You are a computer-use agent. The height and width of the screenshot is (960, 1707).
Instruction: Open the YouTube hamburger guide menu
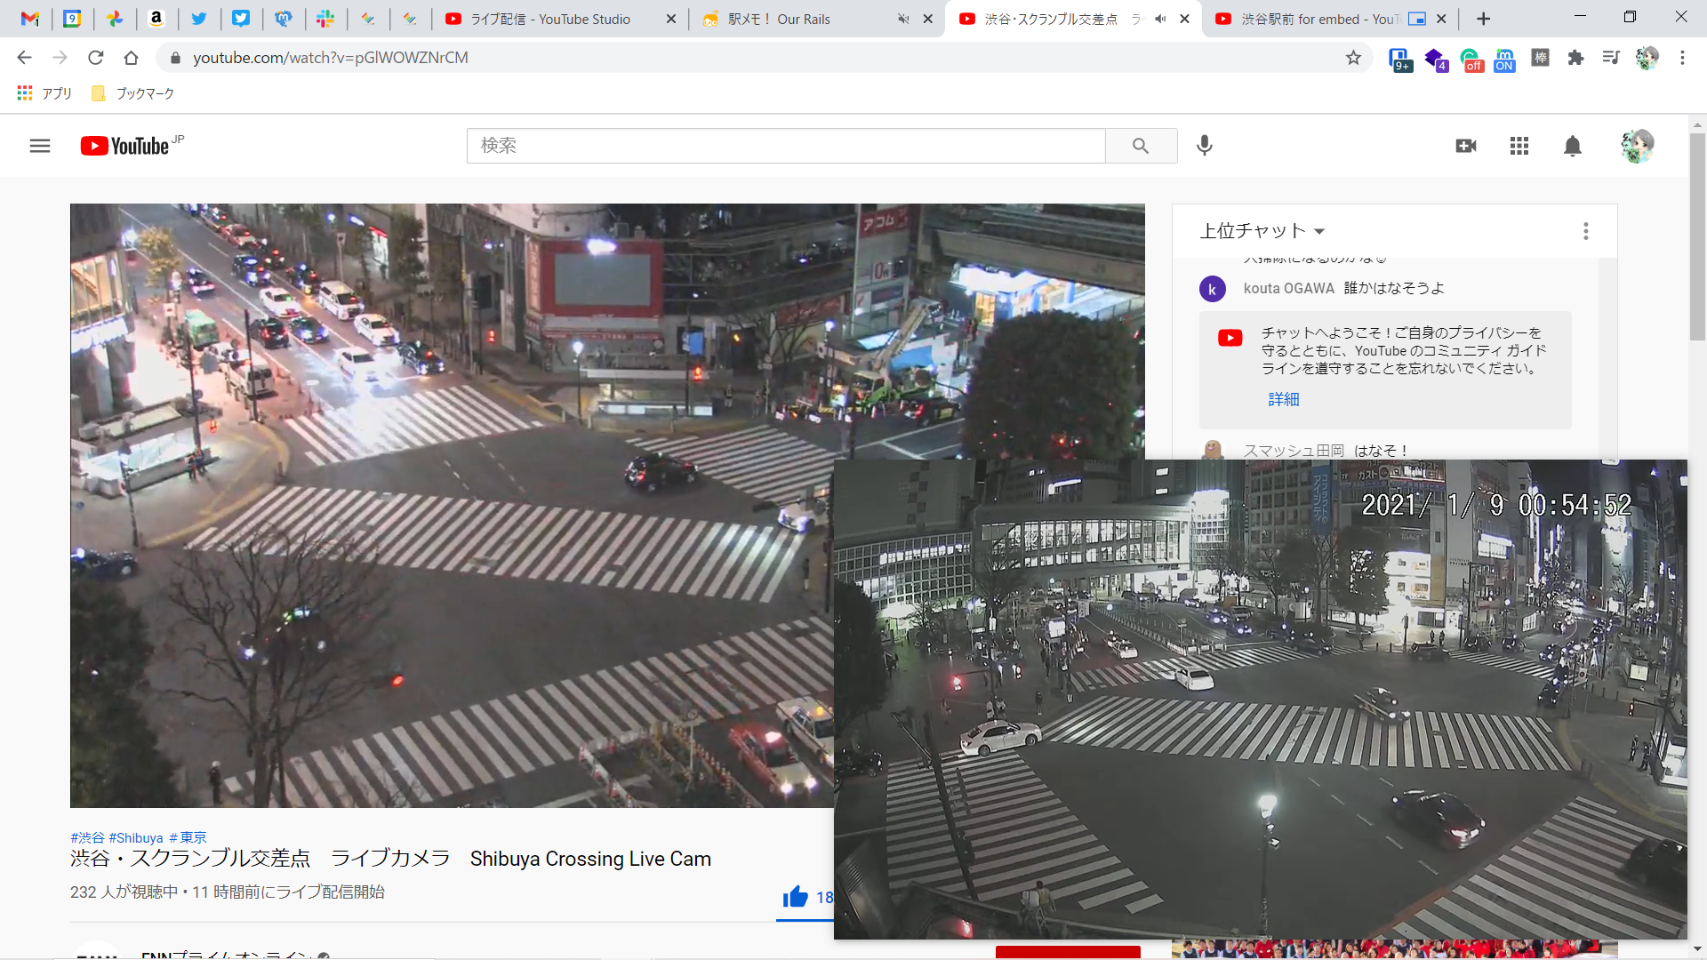point(40,146)
